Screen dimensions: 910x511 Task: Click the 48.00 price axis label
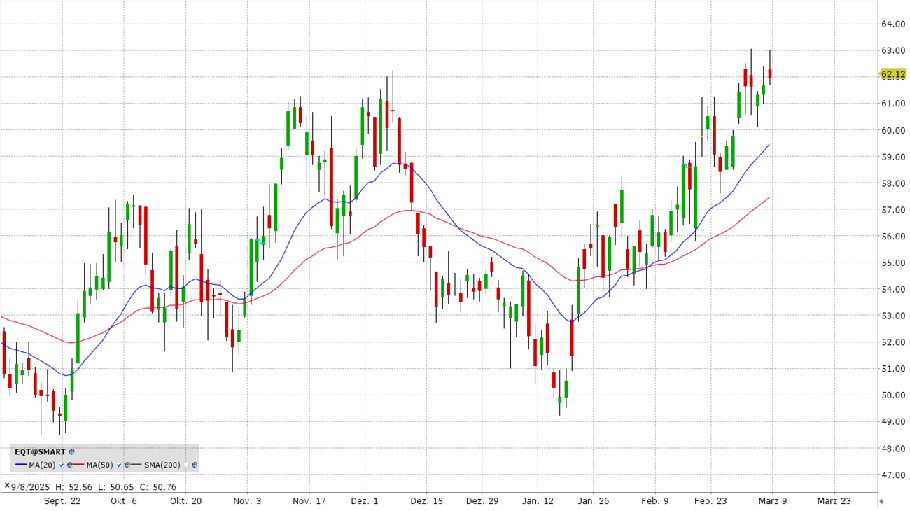point(893,448)
